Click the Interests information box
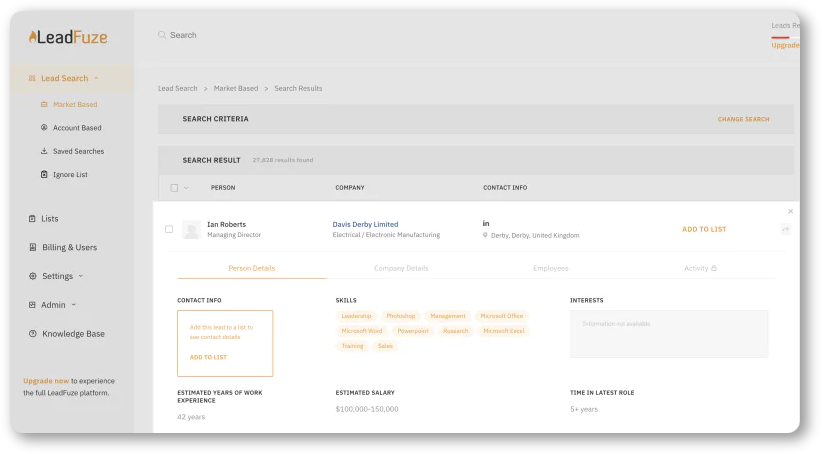822x454 pixels. pos(669,334)
